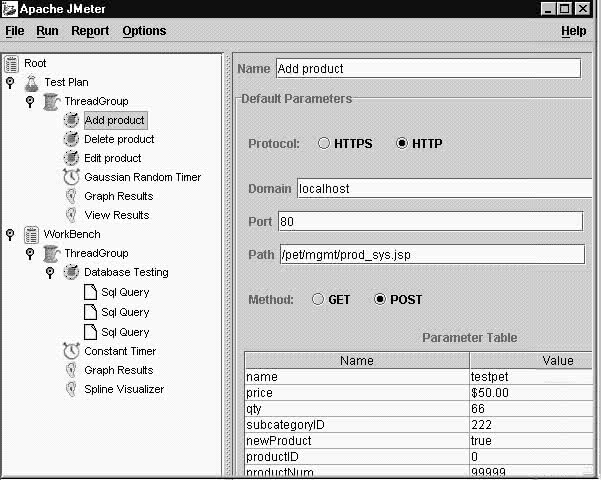601x480 pixels.
Task: Select the Constant Timer tree item
Action: tap(120, 351)
